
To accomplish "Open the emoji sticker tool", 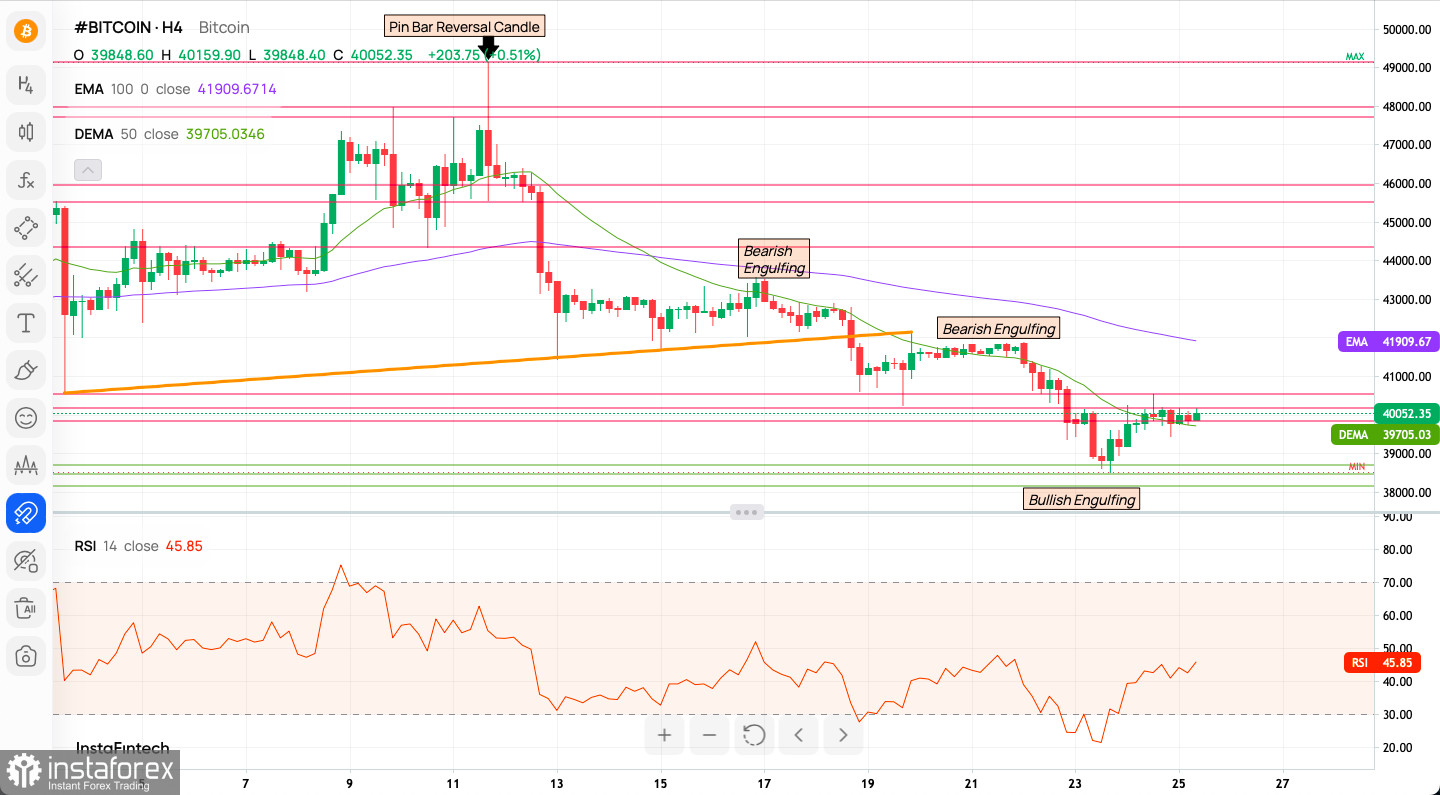I will (x=26, y=418).
